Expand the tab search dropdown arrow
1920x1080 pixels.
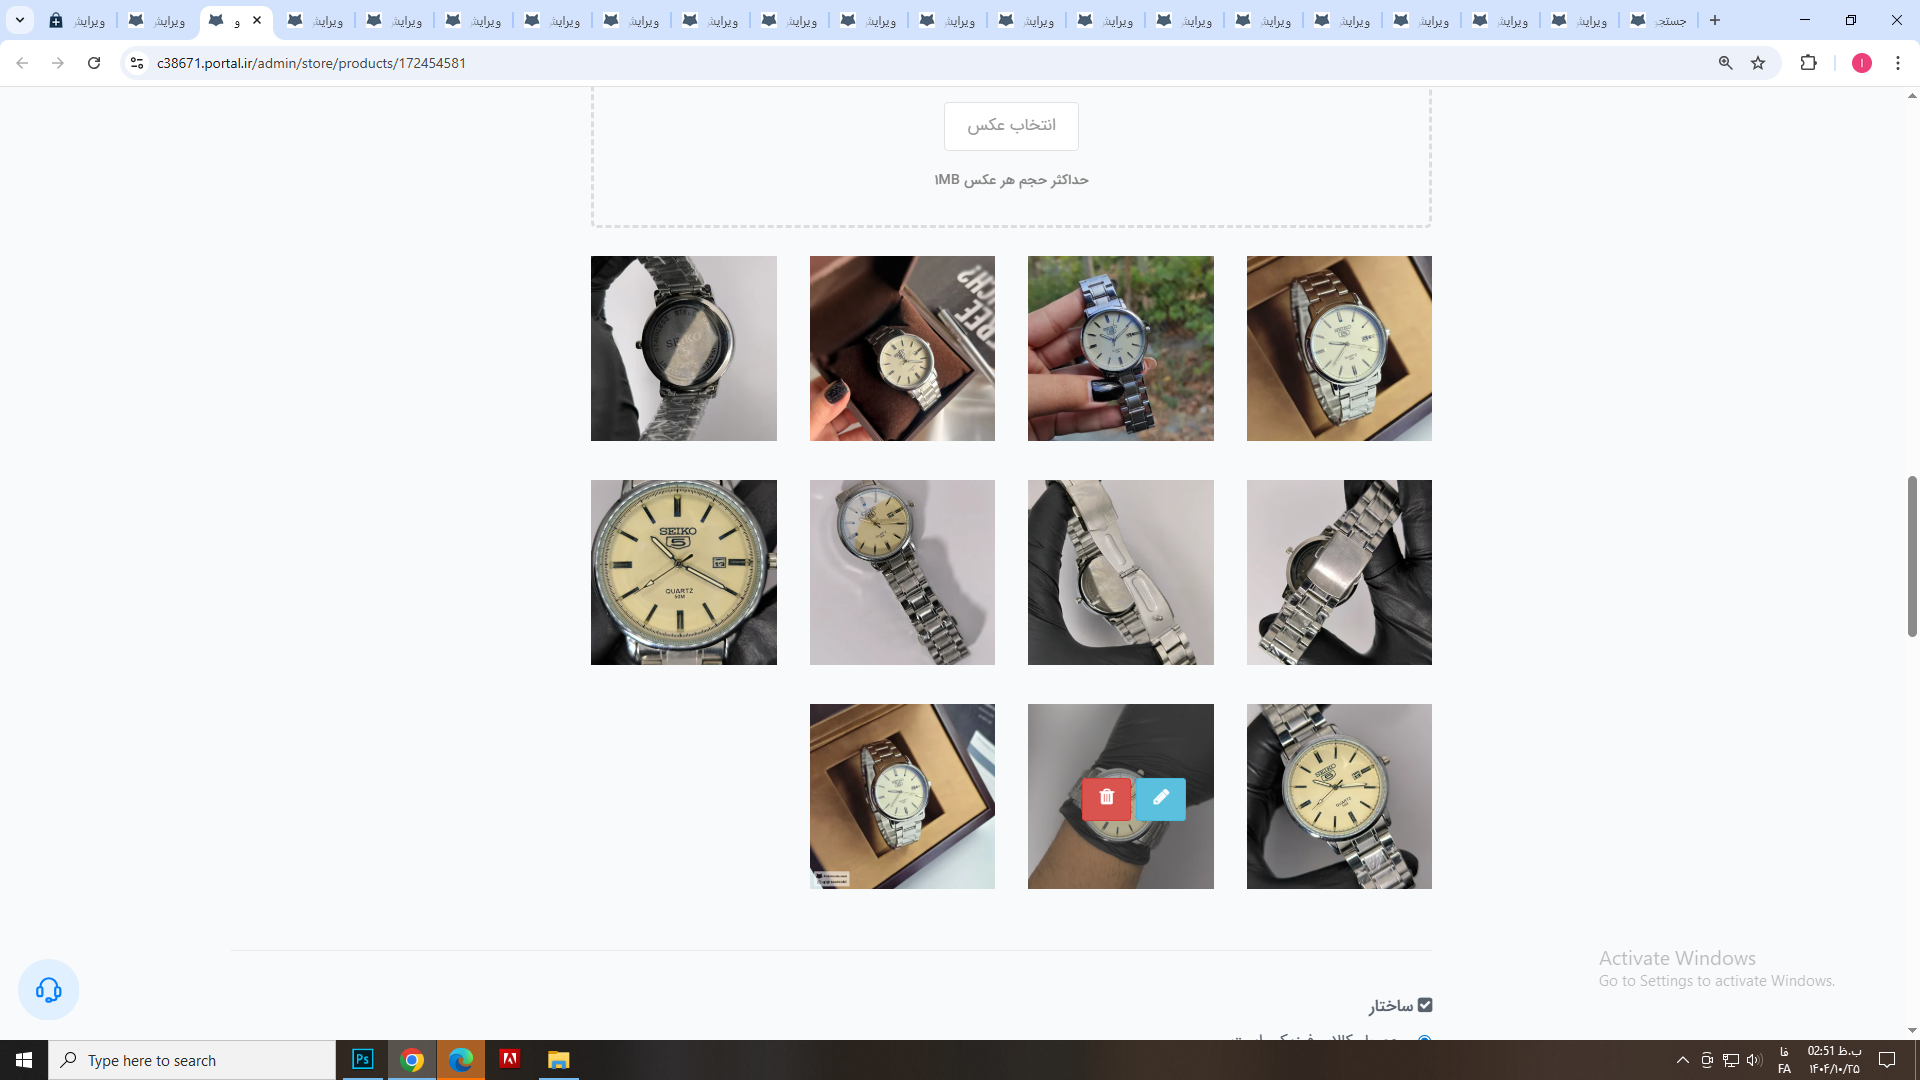pos(19,20)
